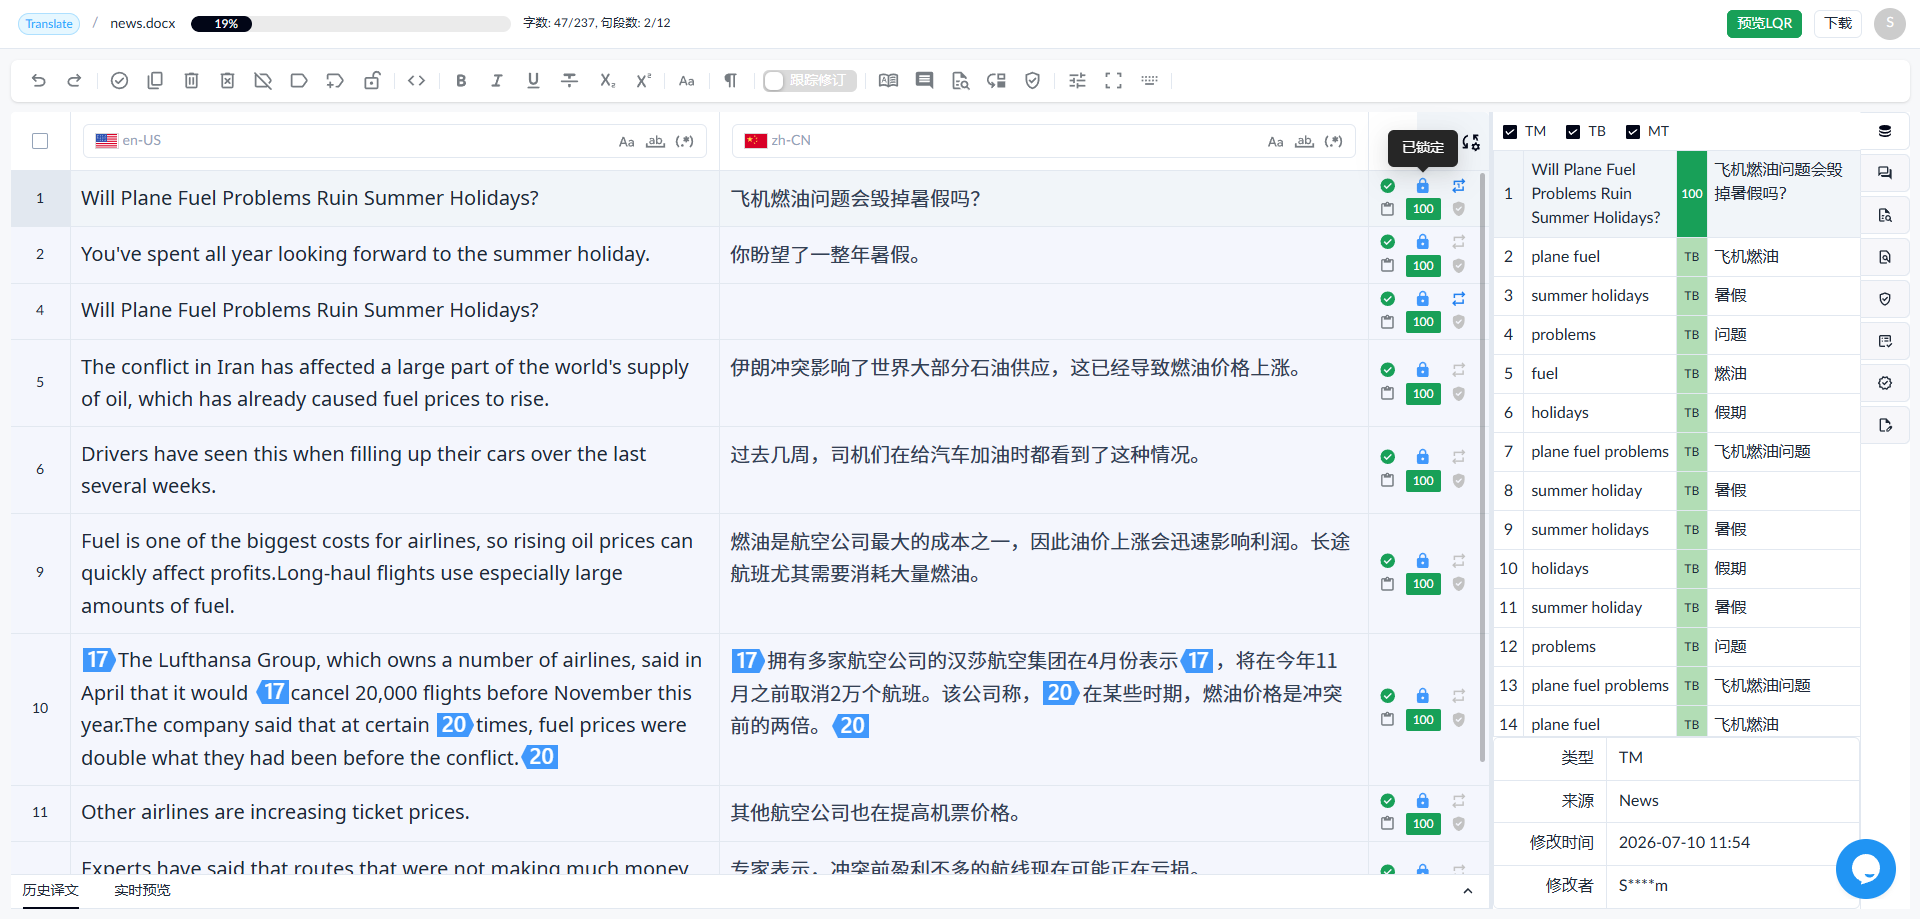Apply subscript formatting
This screenshot has height=919, width=1920.
[607, 81]
